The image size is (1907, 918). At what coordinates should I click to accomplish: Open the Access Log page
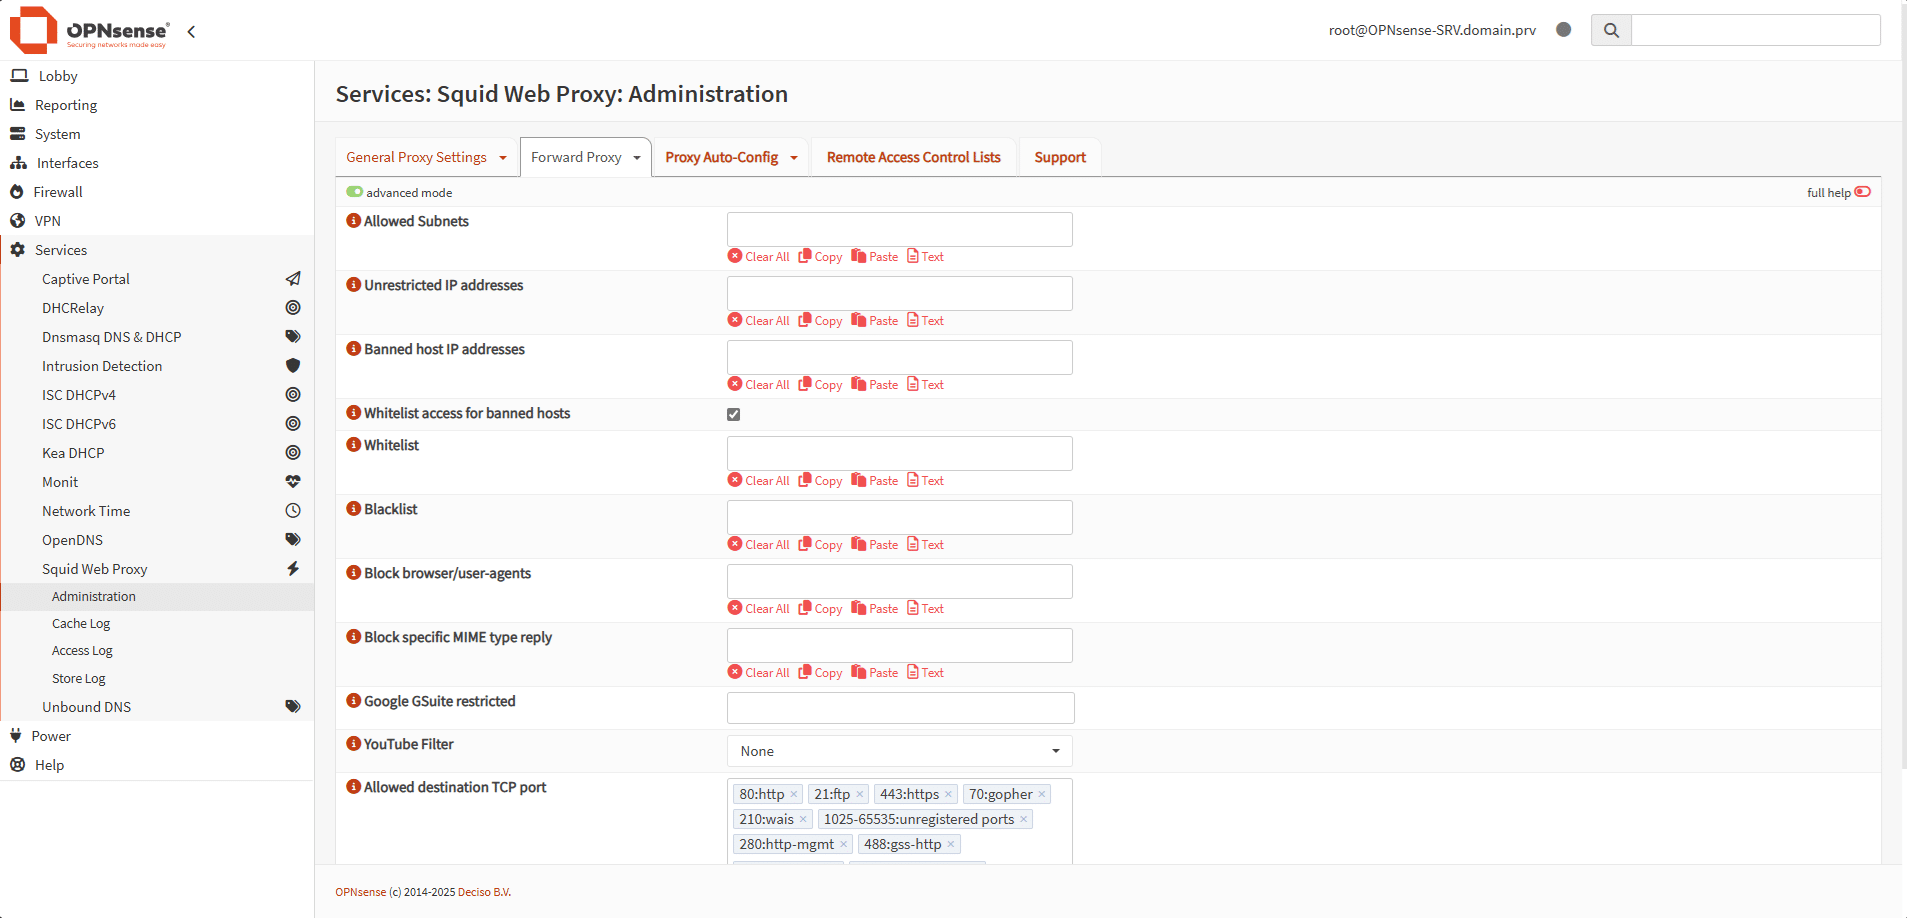pyautogui.click(x=82, y=650)
